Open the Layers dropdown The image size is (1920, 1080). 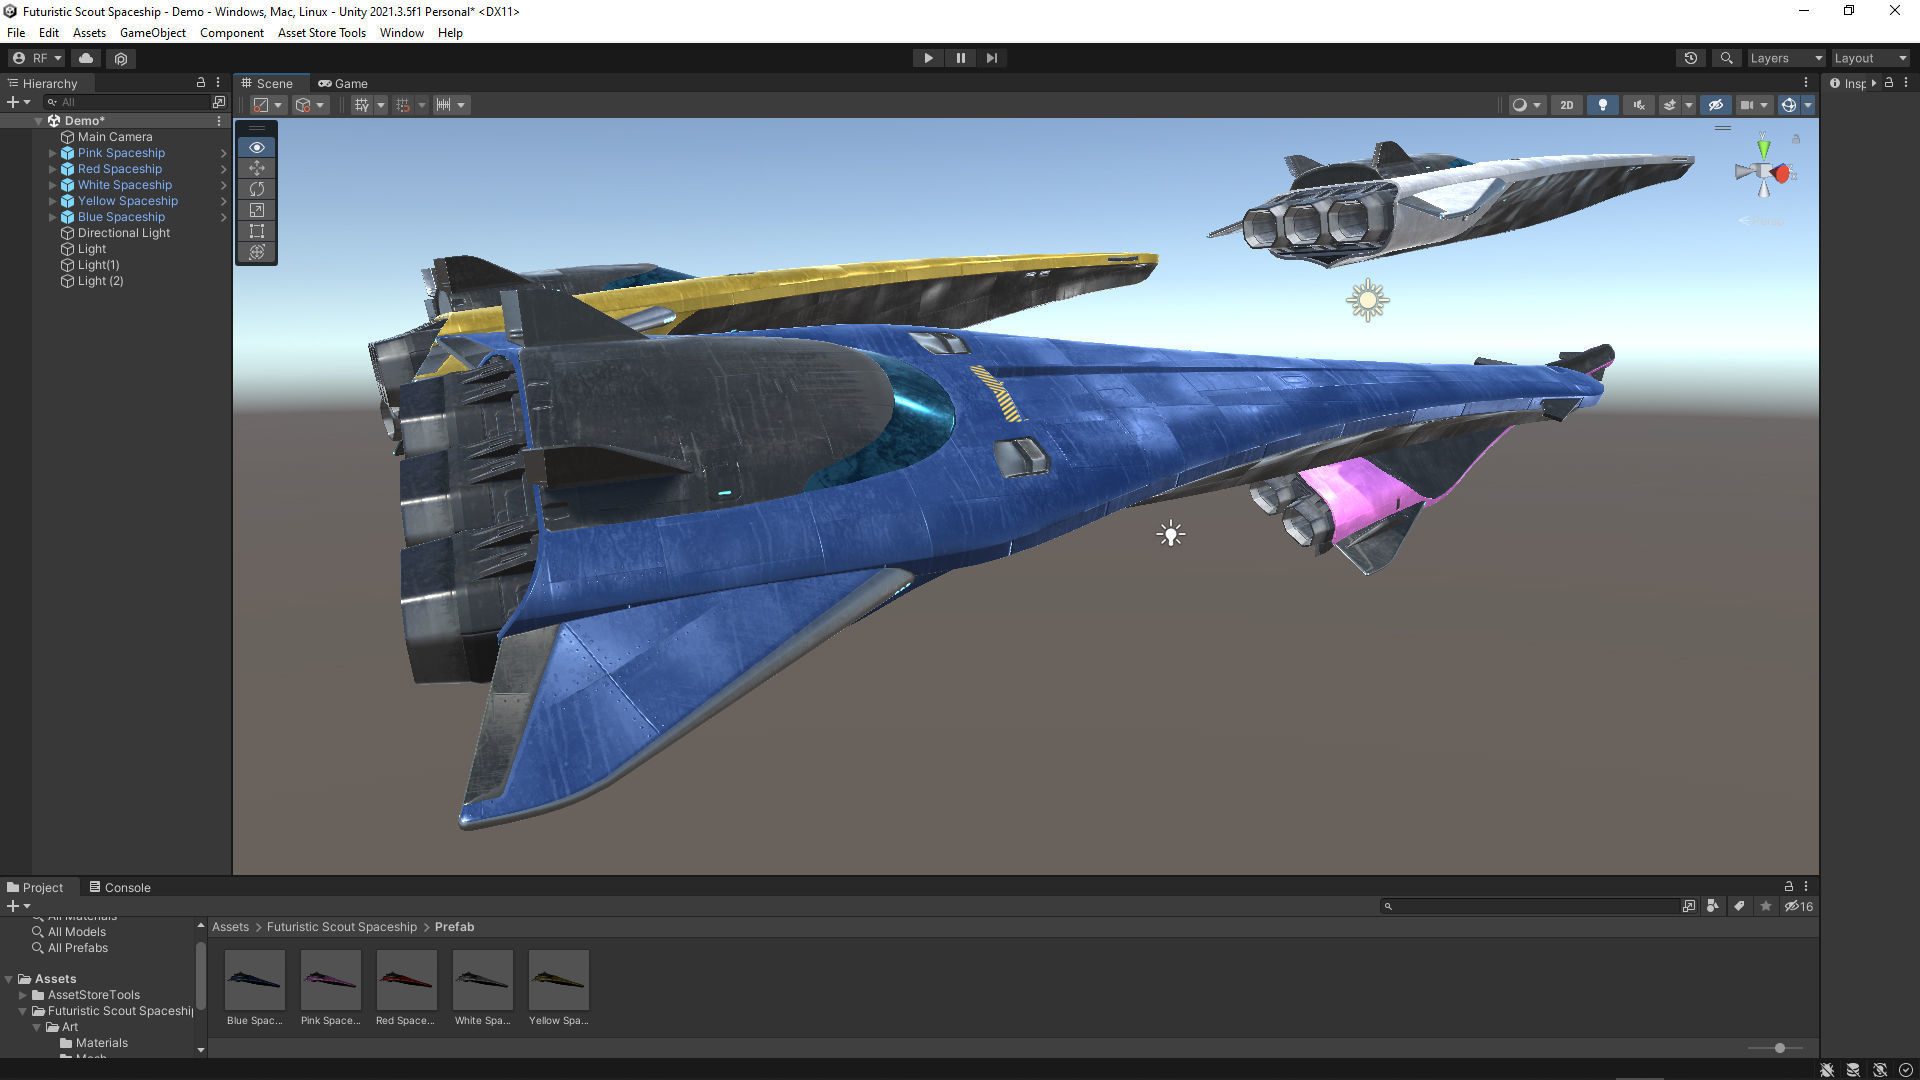[x=1786, y=58]
